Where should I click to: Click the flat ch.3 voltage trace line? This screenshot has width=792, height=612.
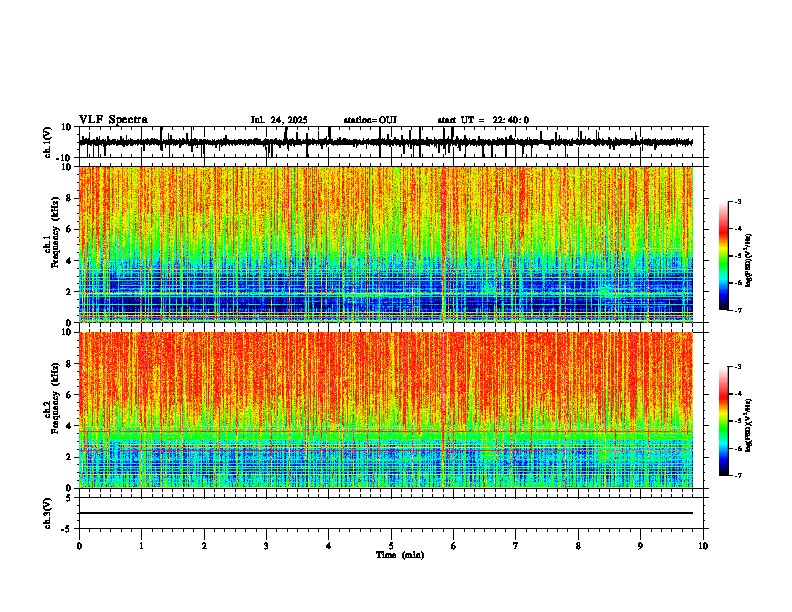386,513
